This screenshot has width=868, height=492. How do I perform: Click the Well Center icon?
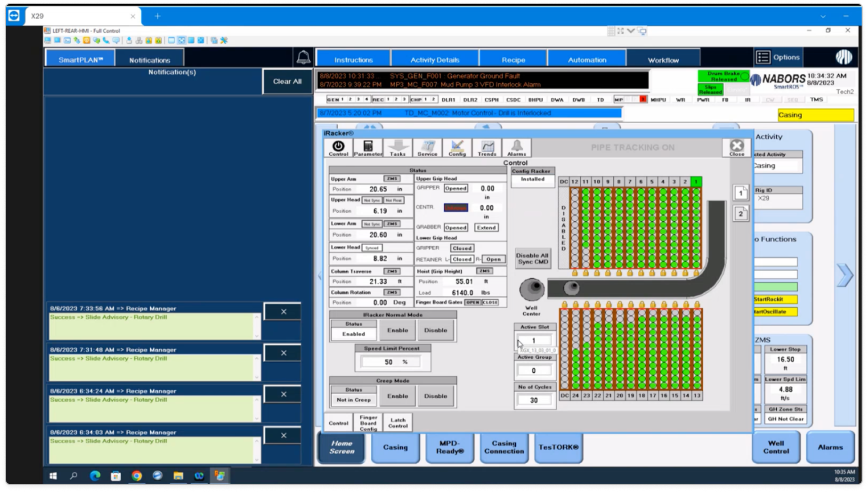point(531,289)
